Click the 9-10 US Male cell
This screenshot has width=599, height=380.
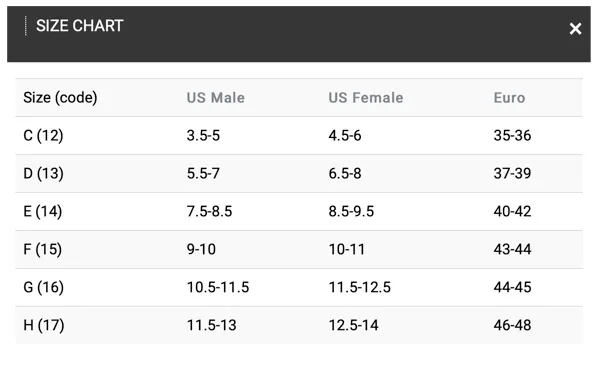[x=201, y=249]
